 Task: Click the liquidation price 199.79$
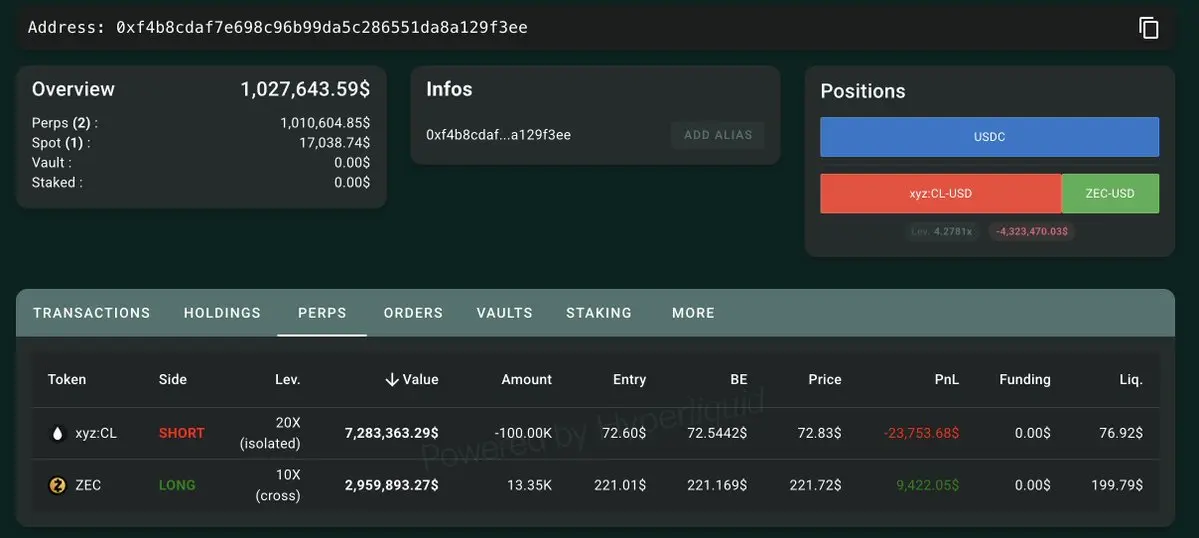(1117, 485)
